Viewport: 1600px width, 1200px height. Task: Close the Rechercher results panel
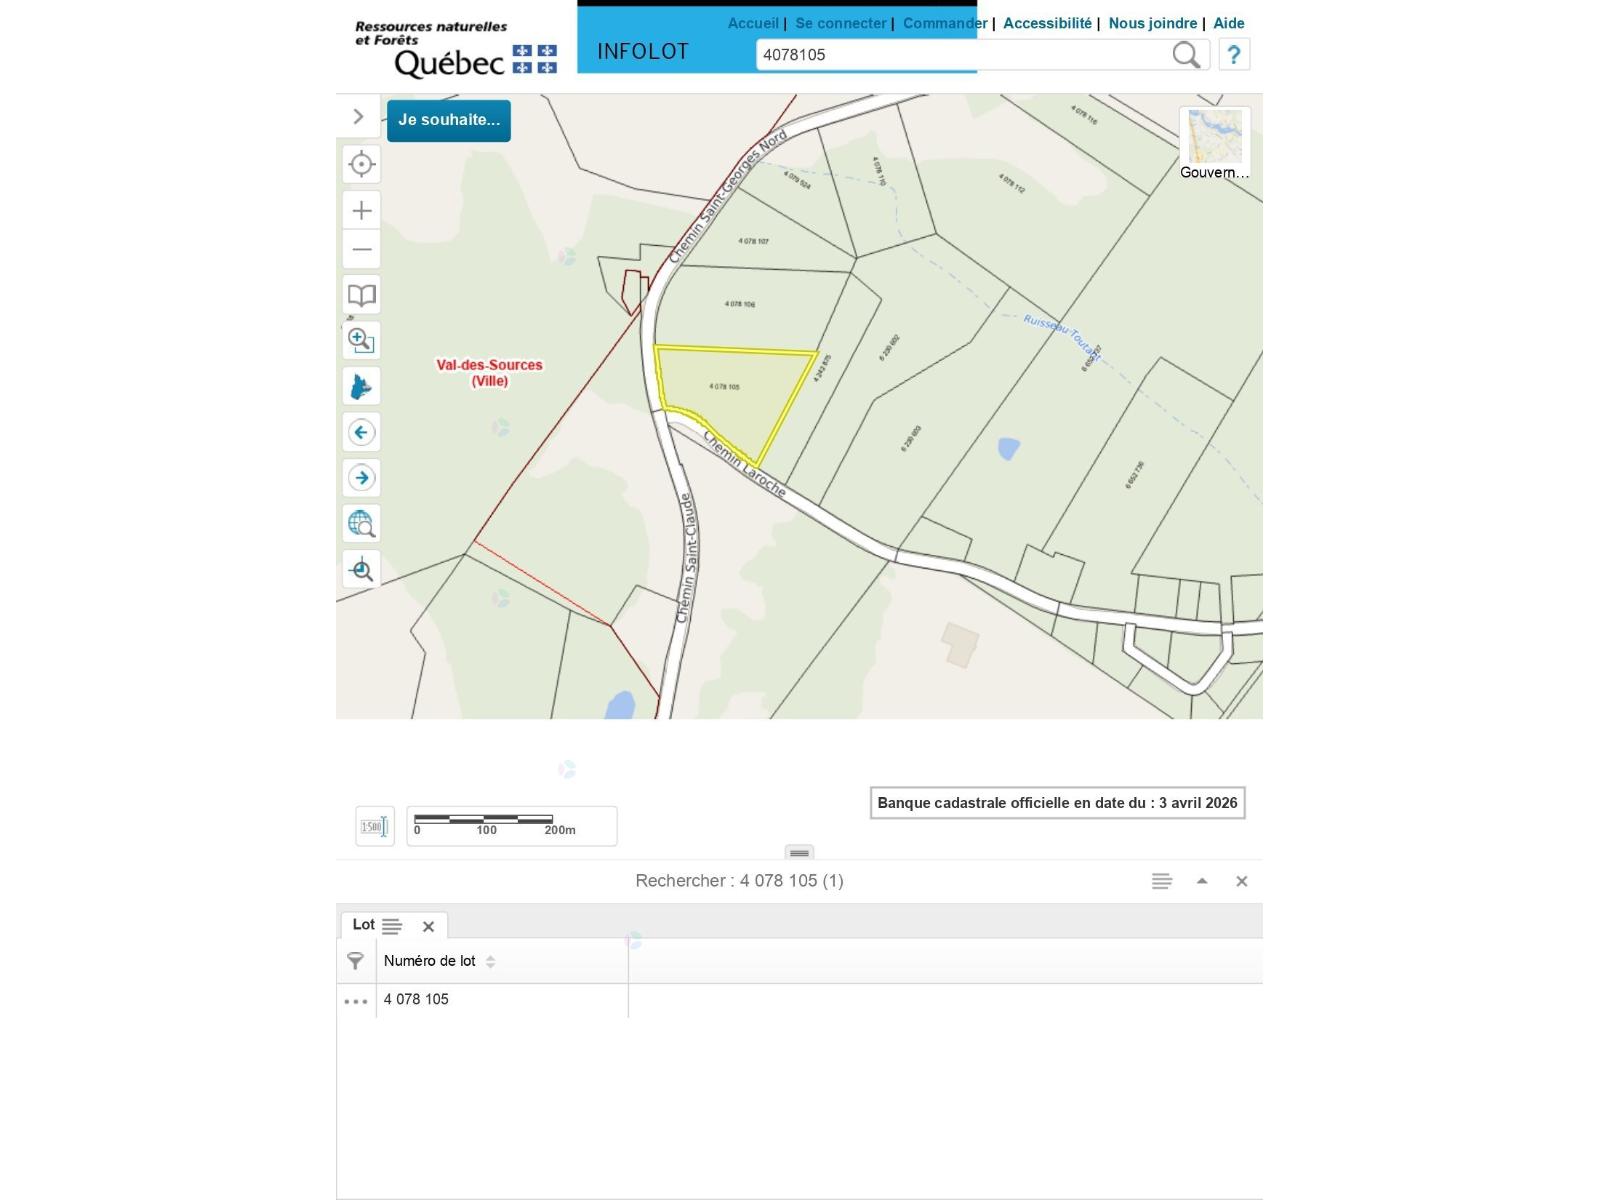(x=1241, y=881)
